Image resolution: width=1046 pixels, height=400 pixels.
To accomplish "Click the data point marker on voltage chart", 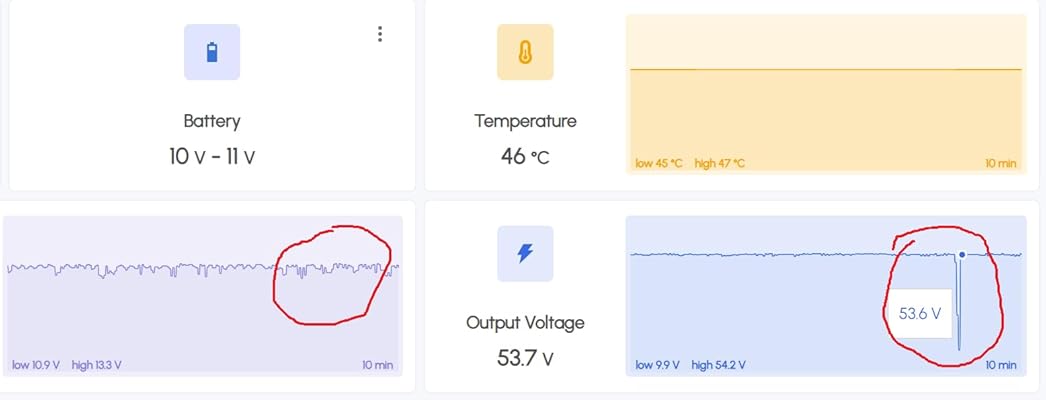I will click(962, 254).
